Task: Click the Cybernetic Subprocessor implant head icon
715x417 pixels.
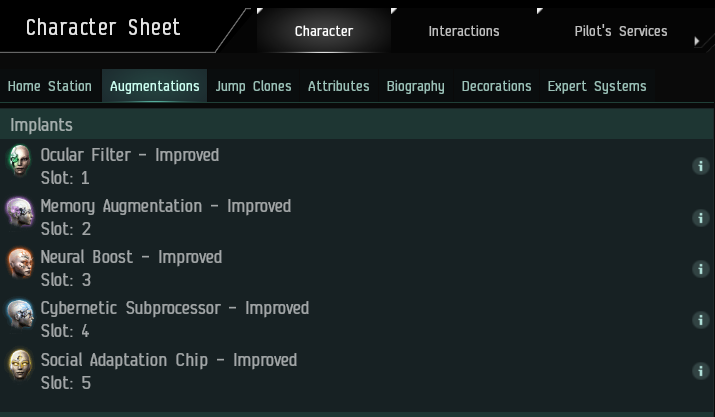Action: coord(20,314)
